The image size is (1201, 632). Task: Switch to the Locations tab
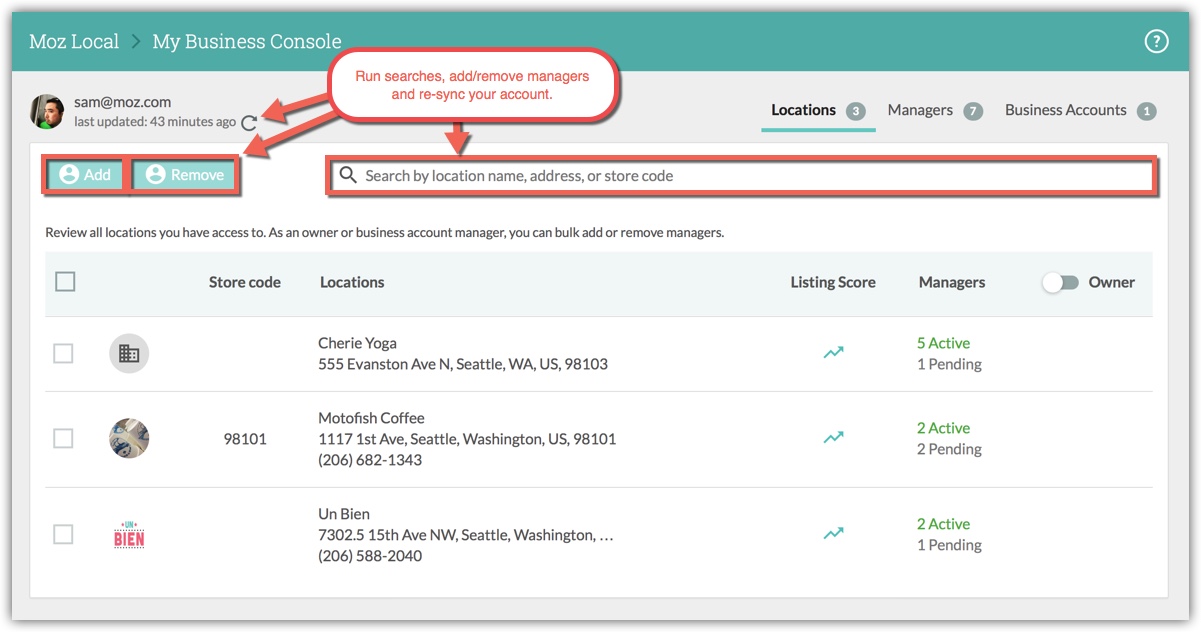click(818, 111)
